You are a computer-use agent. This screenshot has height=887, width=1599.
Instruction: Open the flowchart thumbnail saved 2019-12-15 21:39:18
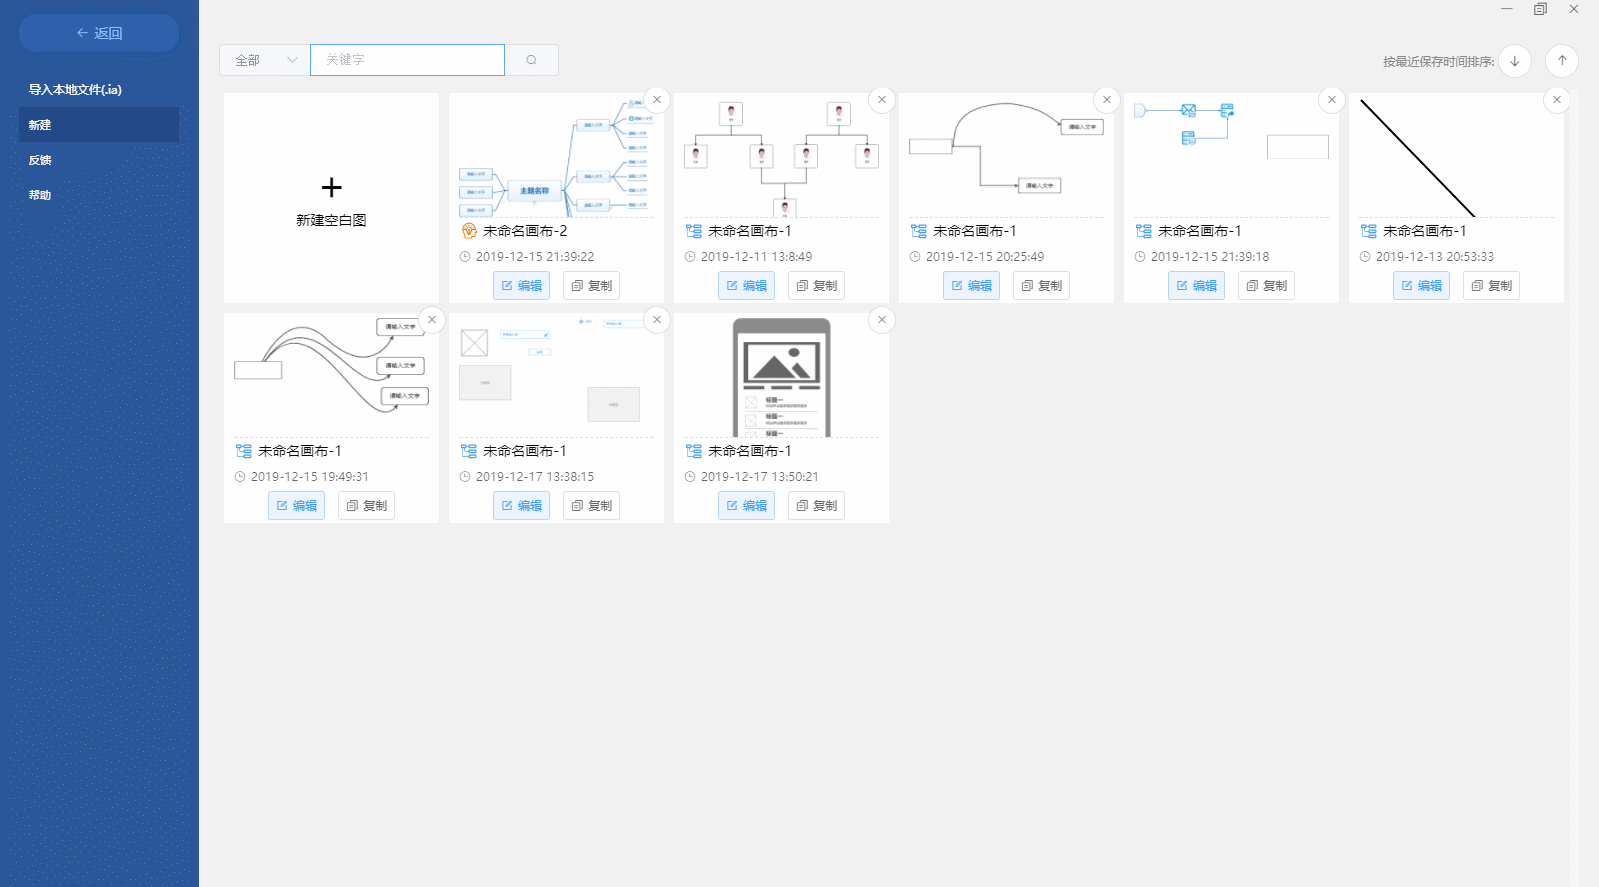tap(1231, 155)
